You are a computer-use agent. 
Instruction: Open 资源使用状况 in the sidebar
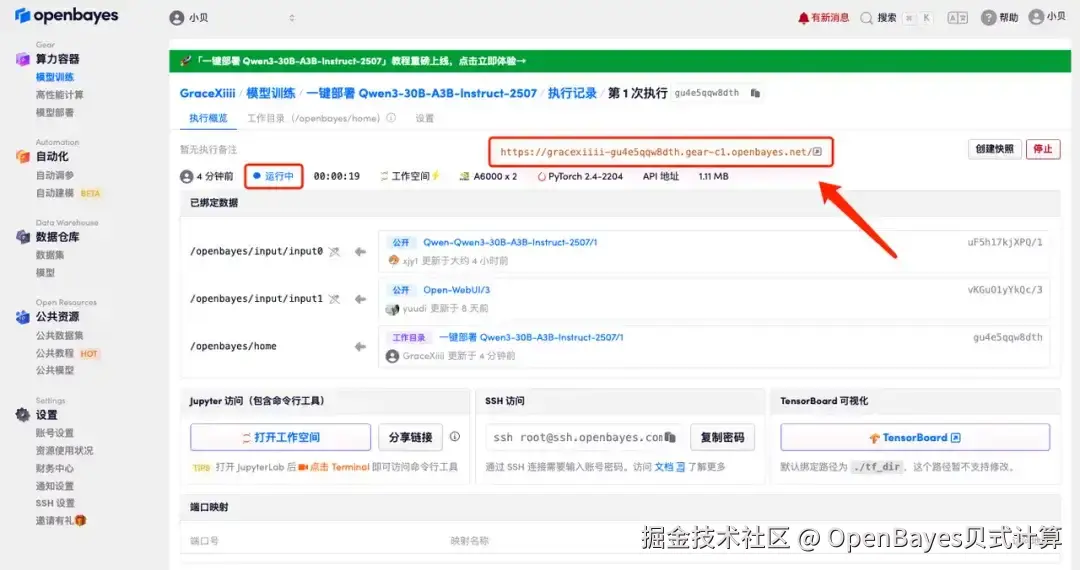coord(65,451)
